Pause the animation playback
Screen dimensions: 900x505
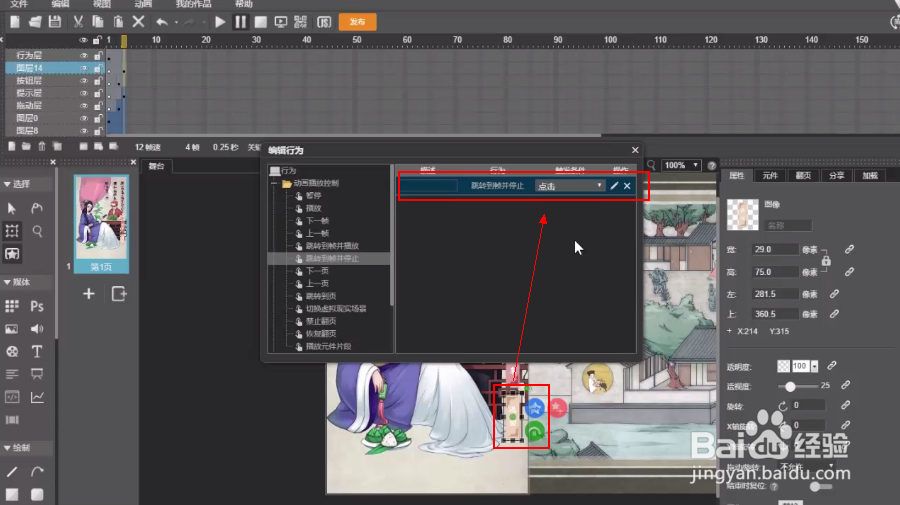click(x=240, y=22)
